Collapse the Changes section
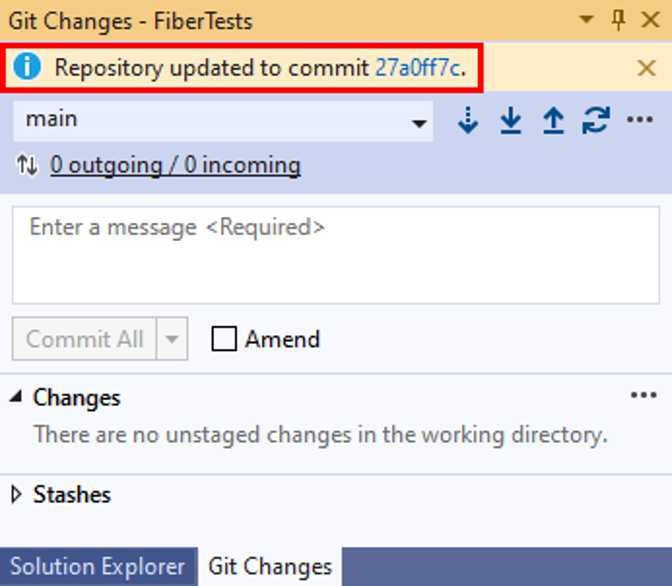The width and height of the screenshot is (672, 586). tap(17, 397)
